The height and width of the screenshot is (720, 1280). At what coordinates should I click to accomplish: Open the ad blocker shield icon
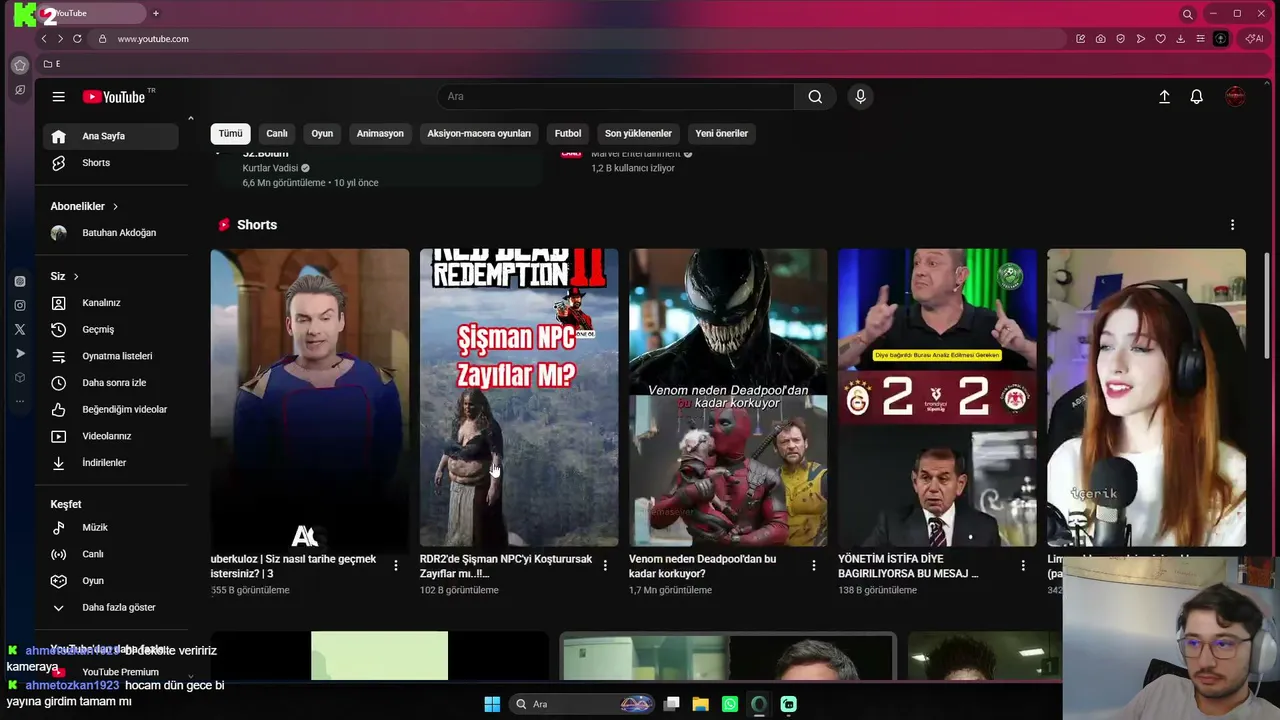click(x=1120, y=39)
